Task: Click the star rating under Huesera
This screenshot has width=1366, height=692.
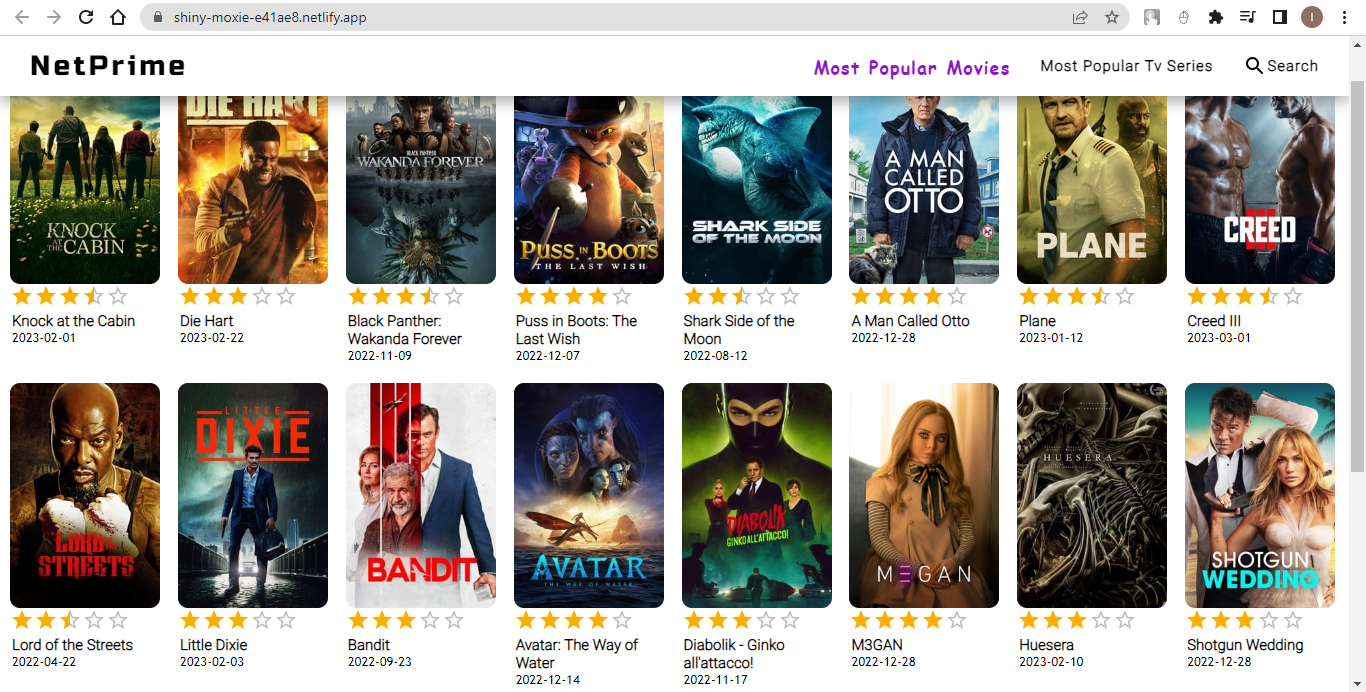Action: 1077,621
